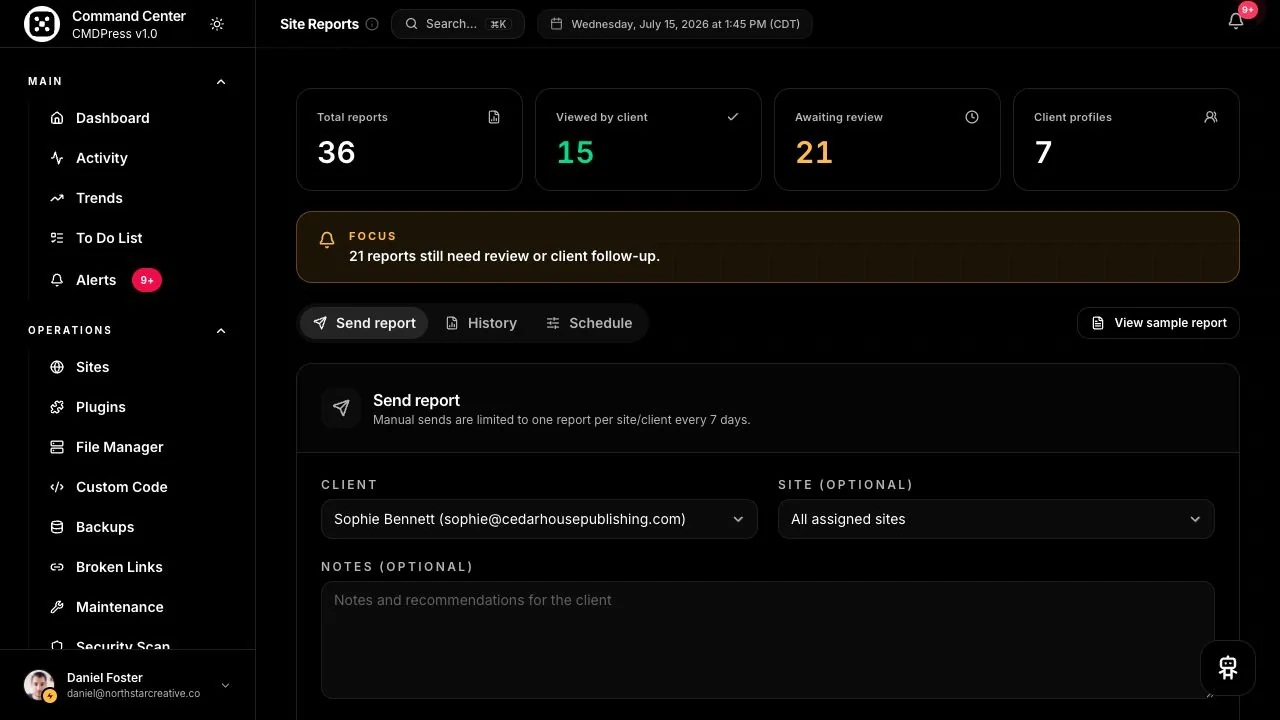Viewport: 1280px width, 720px height.
Task: Click the Send report paper plane heading icon
Action: [x=341, y=408]
